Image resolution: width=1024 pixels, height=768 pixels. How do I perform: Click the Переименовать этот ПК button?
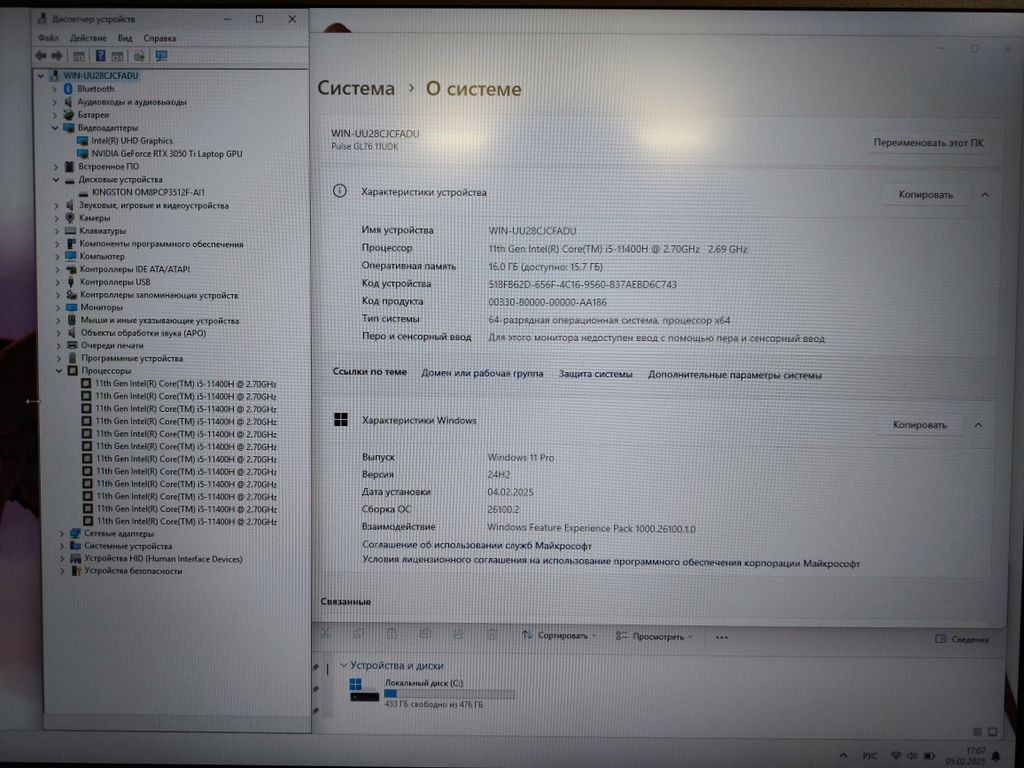[928, 143]
